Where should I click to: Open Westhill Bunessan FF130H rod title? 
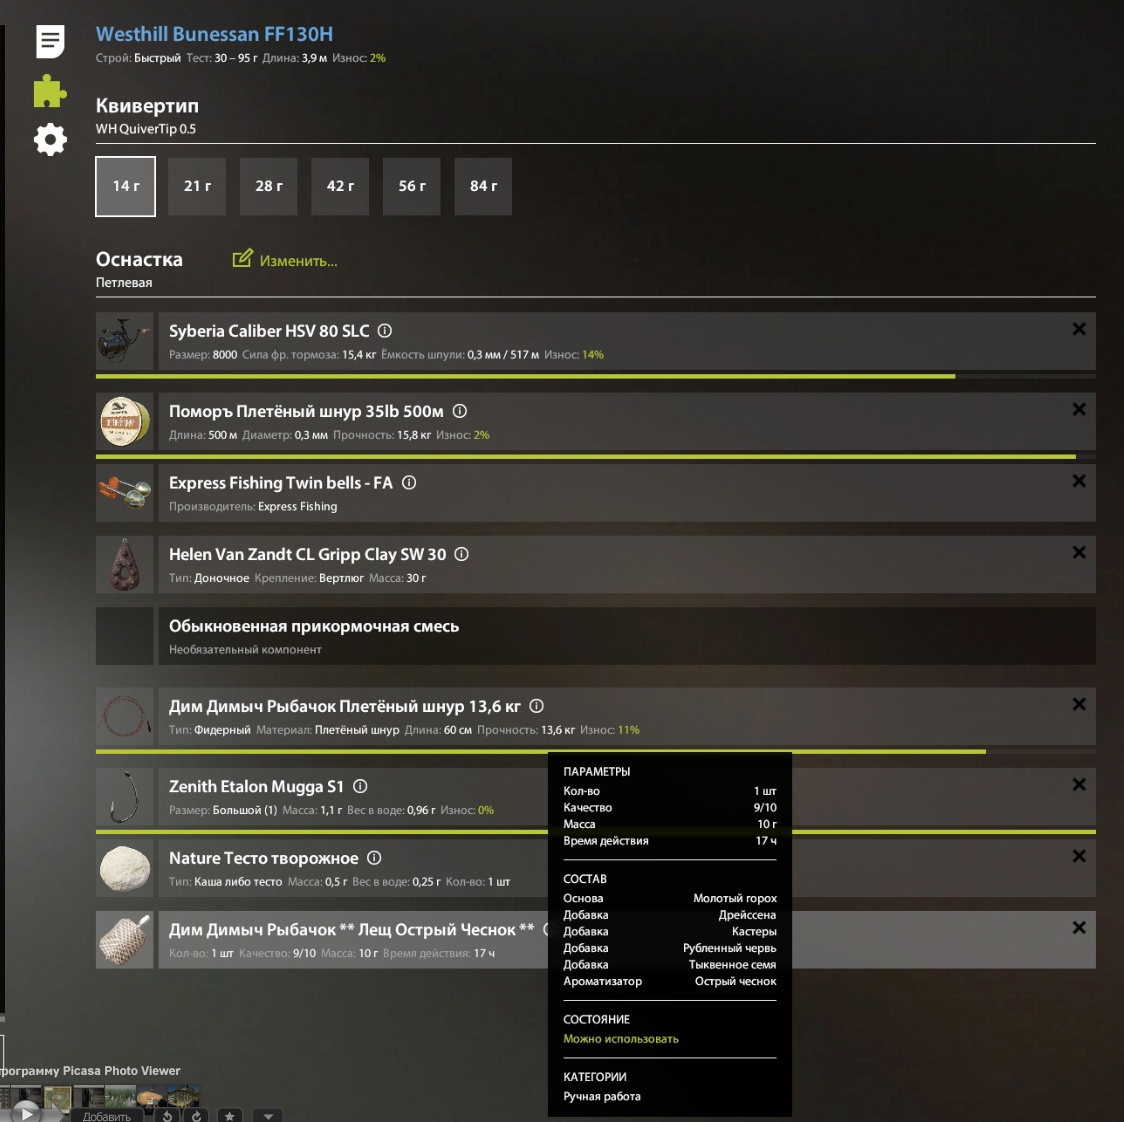(x=214, y=34)
